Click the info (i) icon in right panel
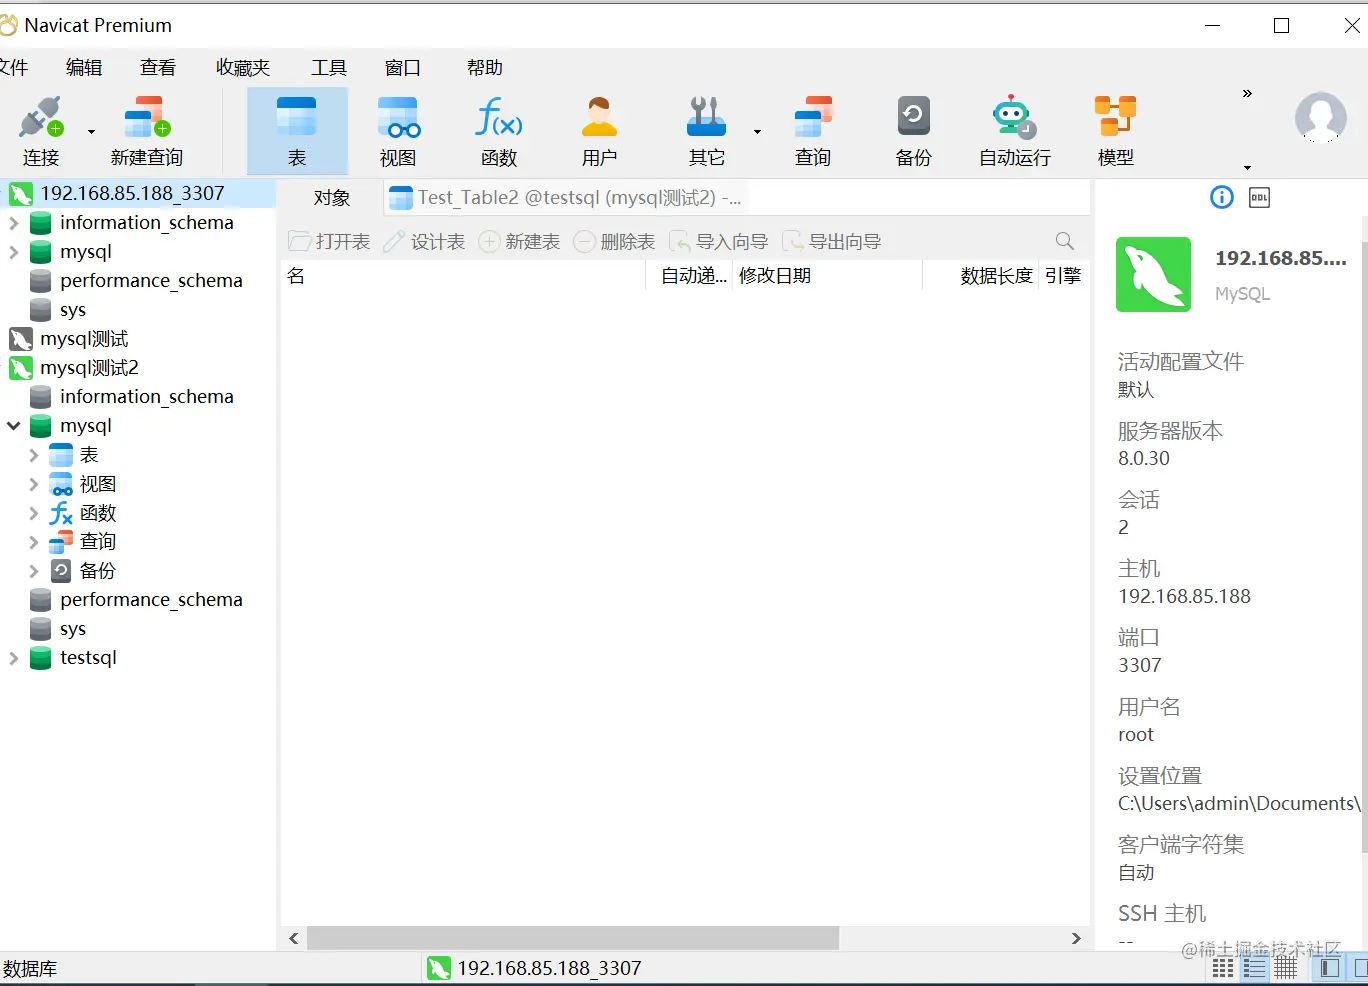Screen dimensions: 1368x986 [x=1221, y=197]
